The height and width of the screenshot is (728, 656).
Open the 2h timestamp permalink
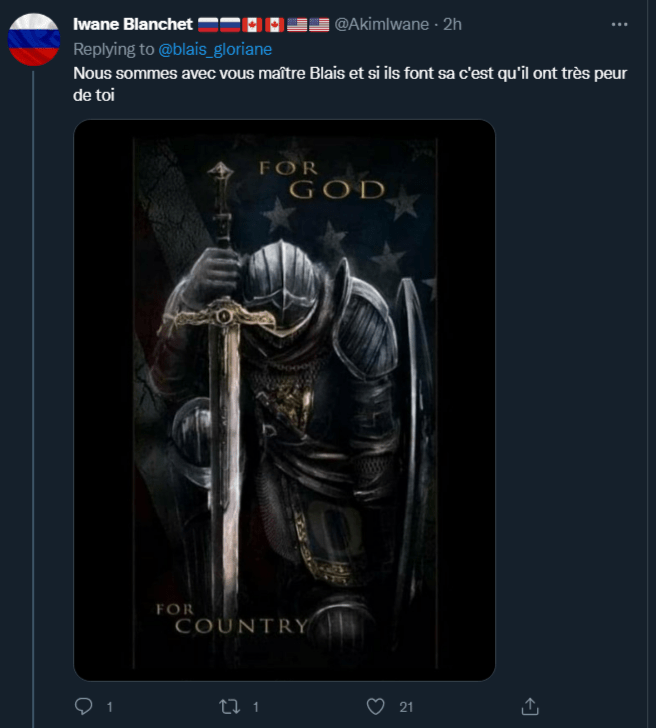(x=452, y=24)
